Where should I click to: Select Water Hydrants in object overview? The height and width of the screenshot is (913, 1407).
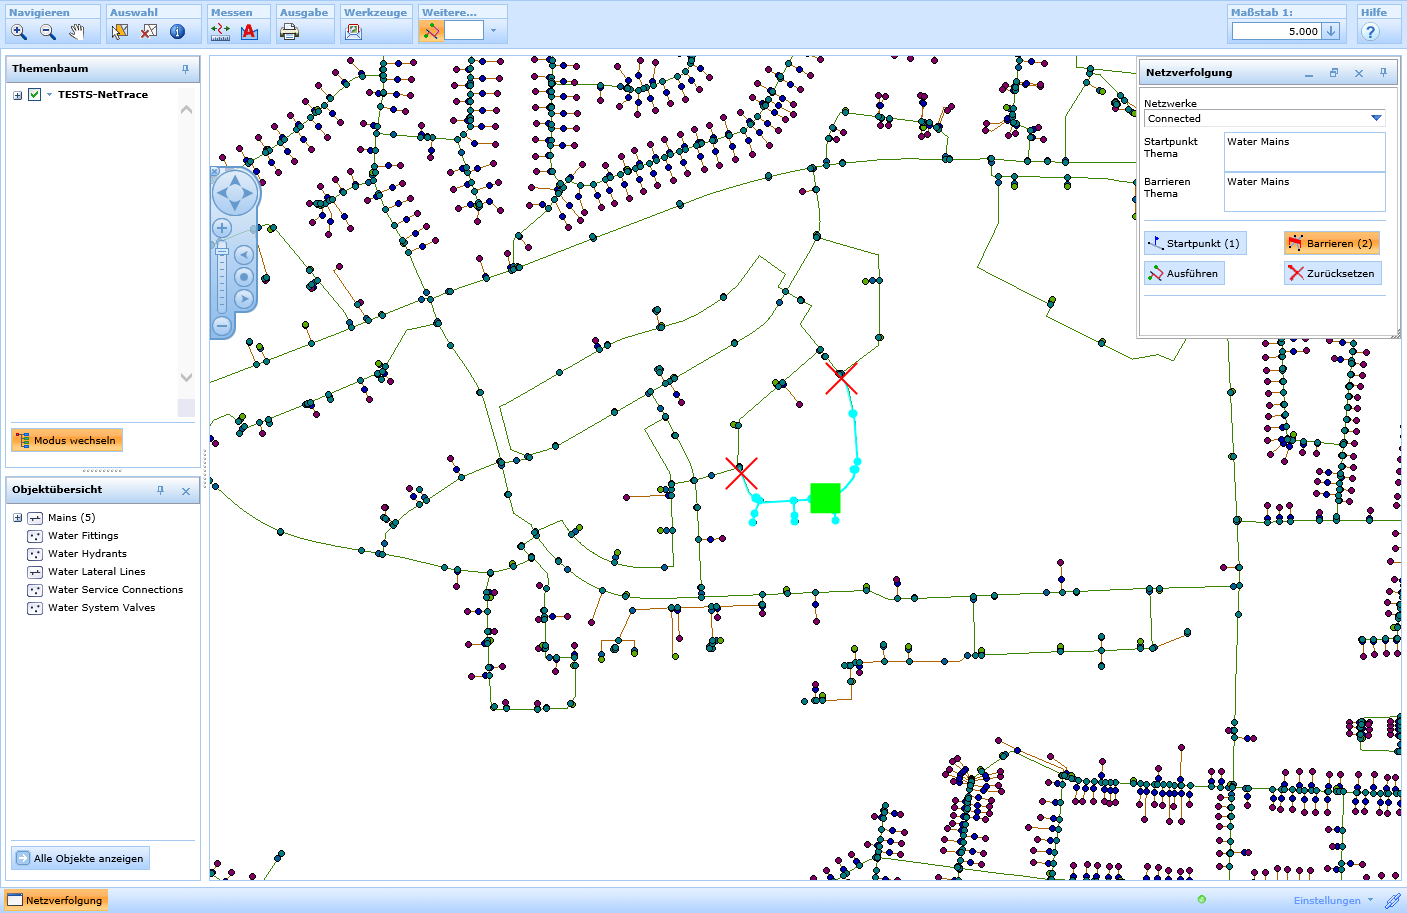click(87, 554)
